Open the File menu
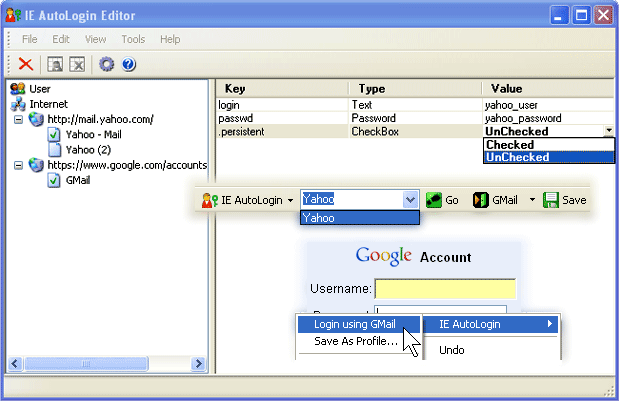 pos(30,39)
